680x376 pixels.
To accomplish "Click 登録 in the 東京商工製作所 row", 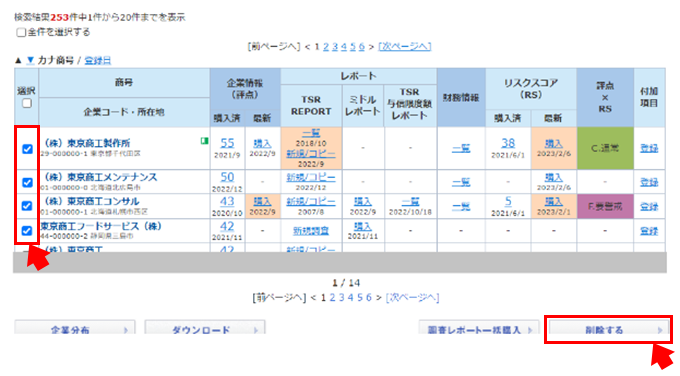I will click(x=649, y=148).
